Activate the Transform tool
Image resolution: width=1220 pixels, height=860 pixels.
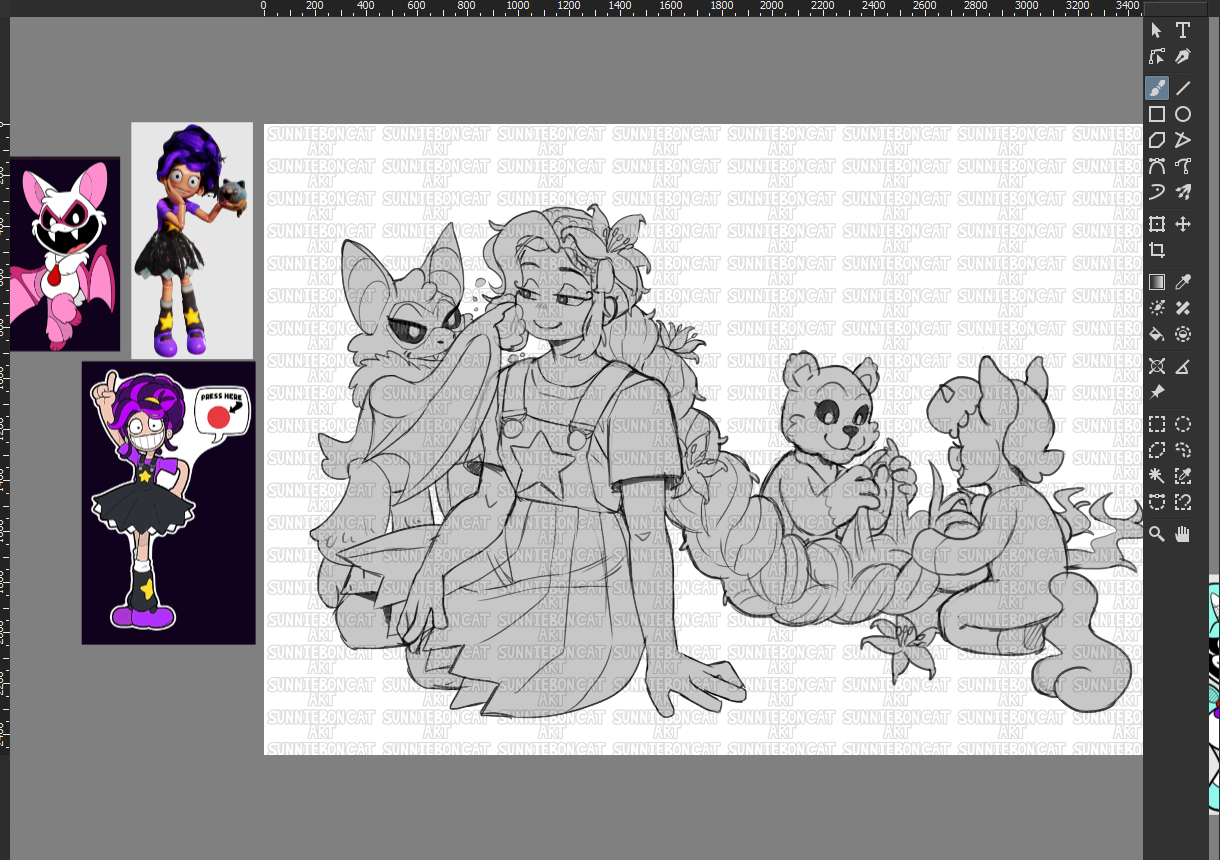tap(1157, 224)
